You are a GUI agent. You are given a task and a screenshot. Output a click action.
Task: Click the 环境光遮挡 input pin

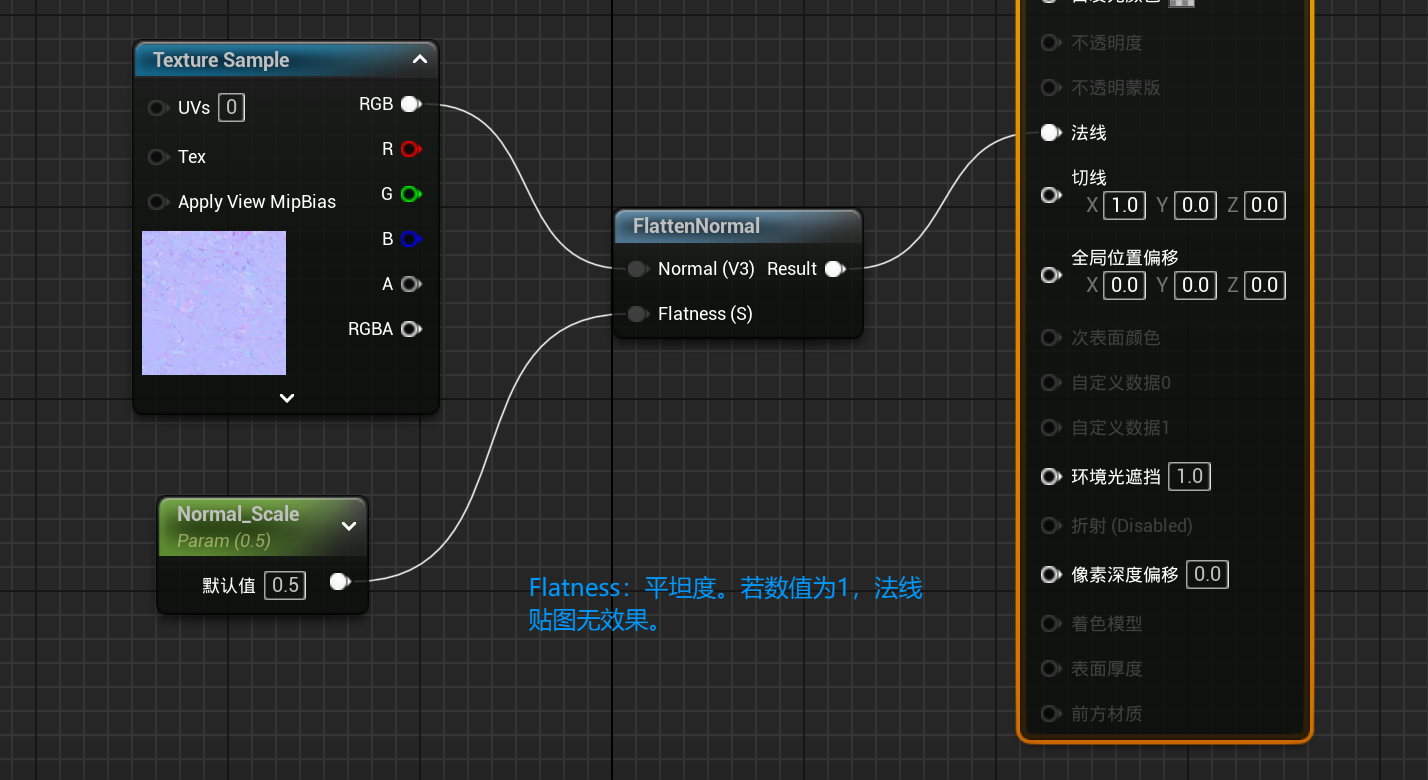point(1050,476)
